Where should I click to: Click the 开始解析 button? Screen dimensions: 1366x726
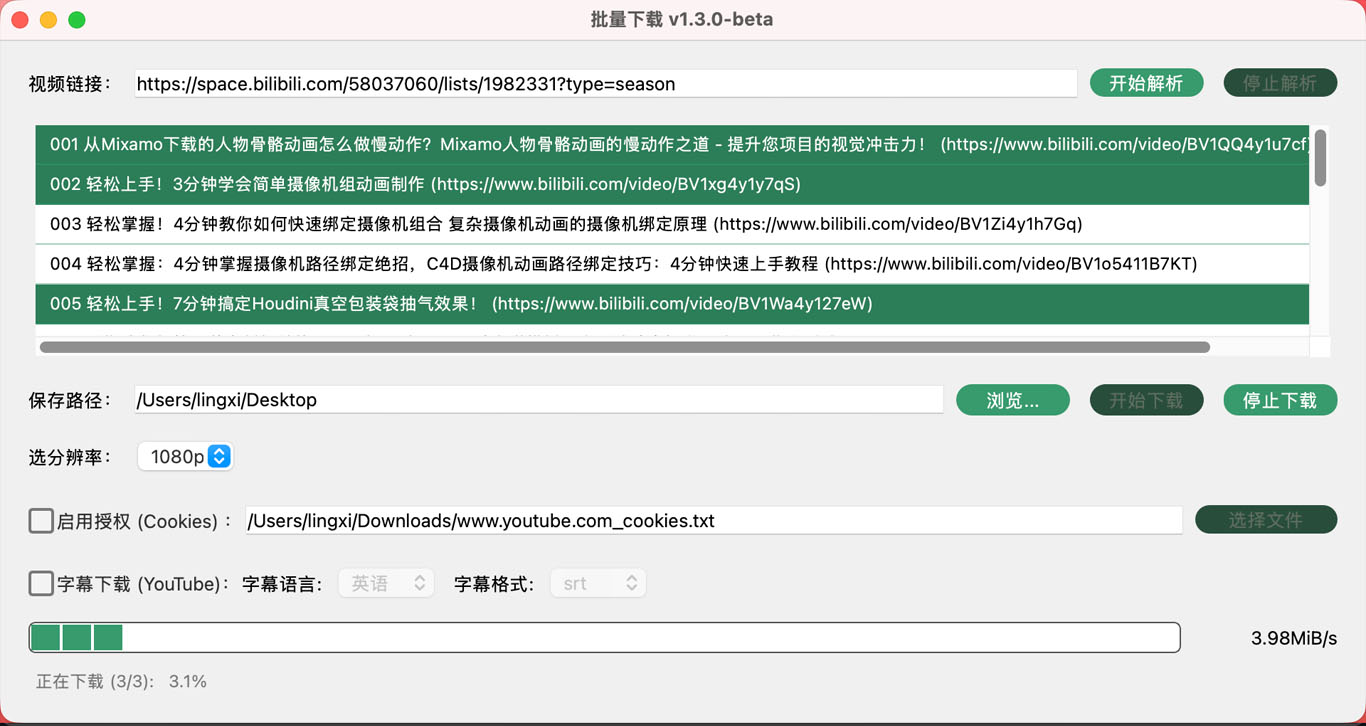[x=1146, y=83]
